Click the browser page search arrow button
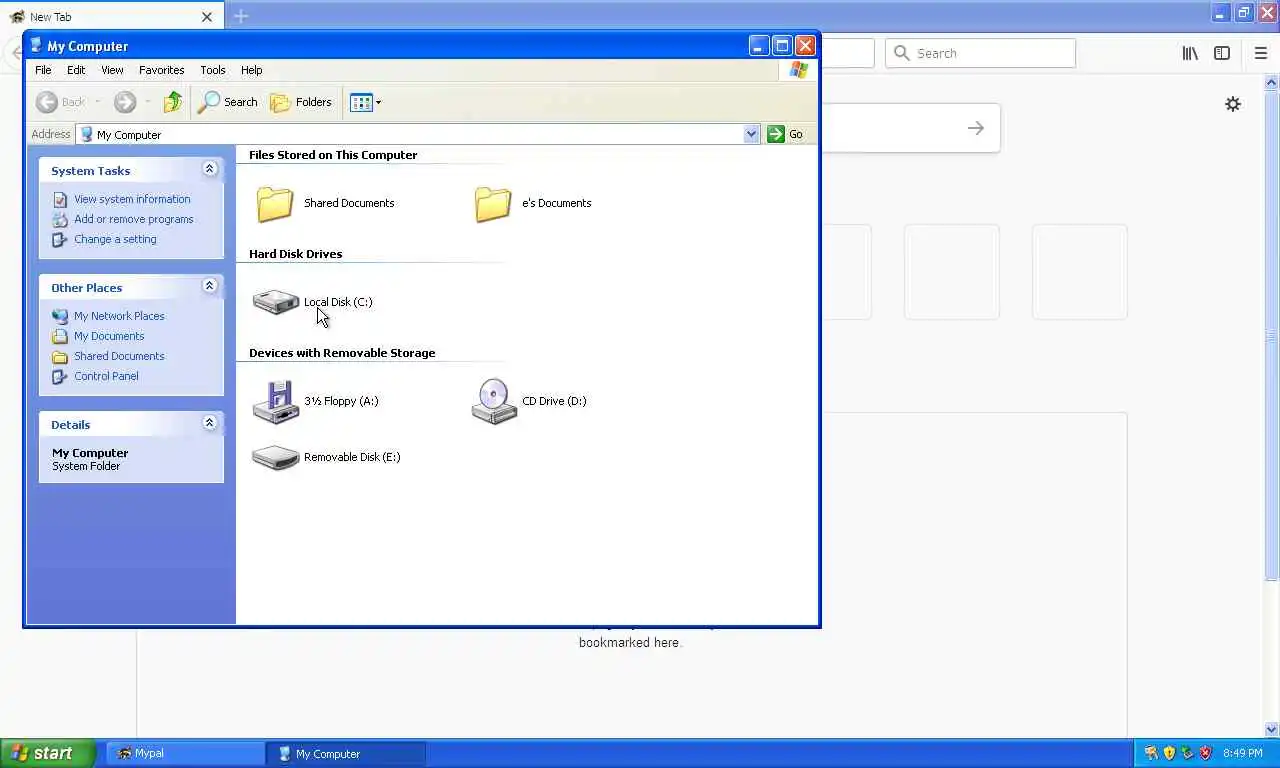Screen dimensions: 1280x768 click(x=976, y=128)
